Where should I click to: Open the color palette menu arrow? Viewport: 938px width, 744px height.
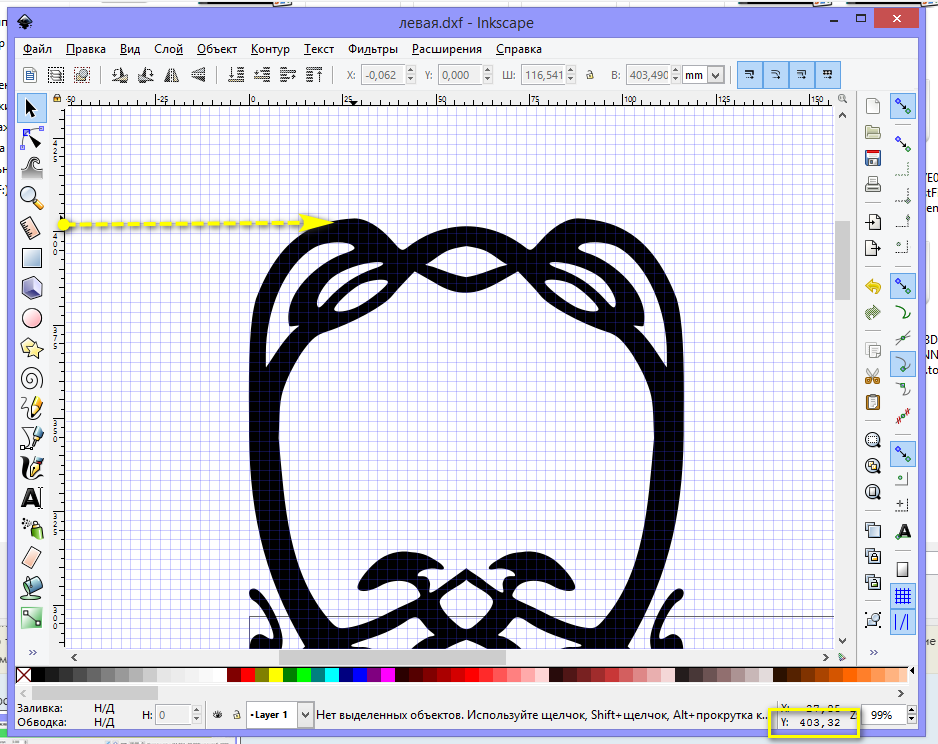[x=912, y=670]
